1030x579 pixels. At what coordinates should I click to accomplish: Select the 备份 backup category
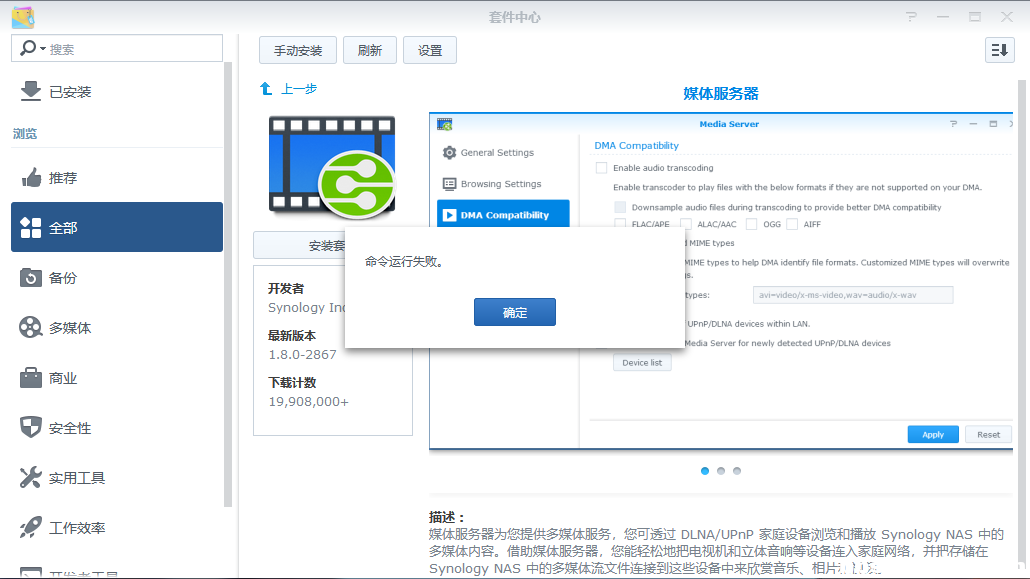tap(117, 278)
